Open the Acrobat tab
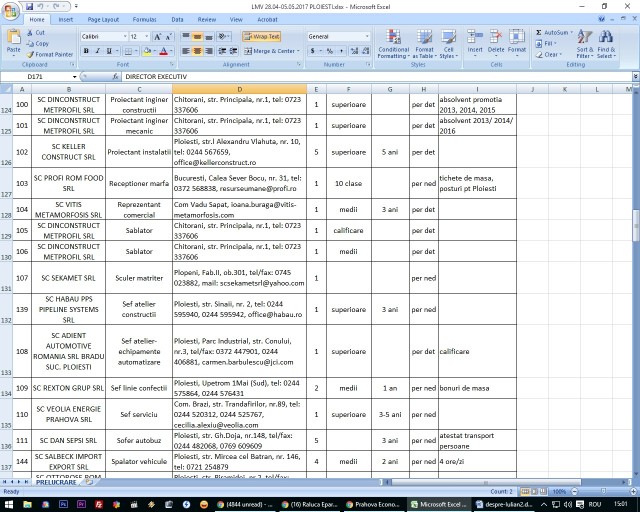 [267, 20]
